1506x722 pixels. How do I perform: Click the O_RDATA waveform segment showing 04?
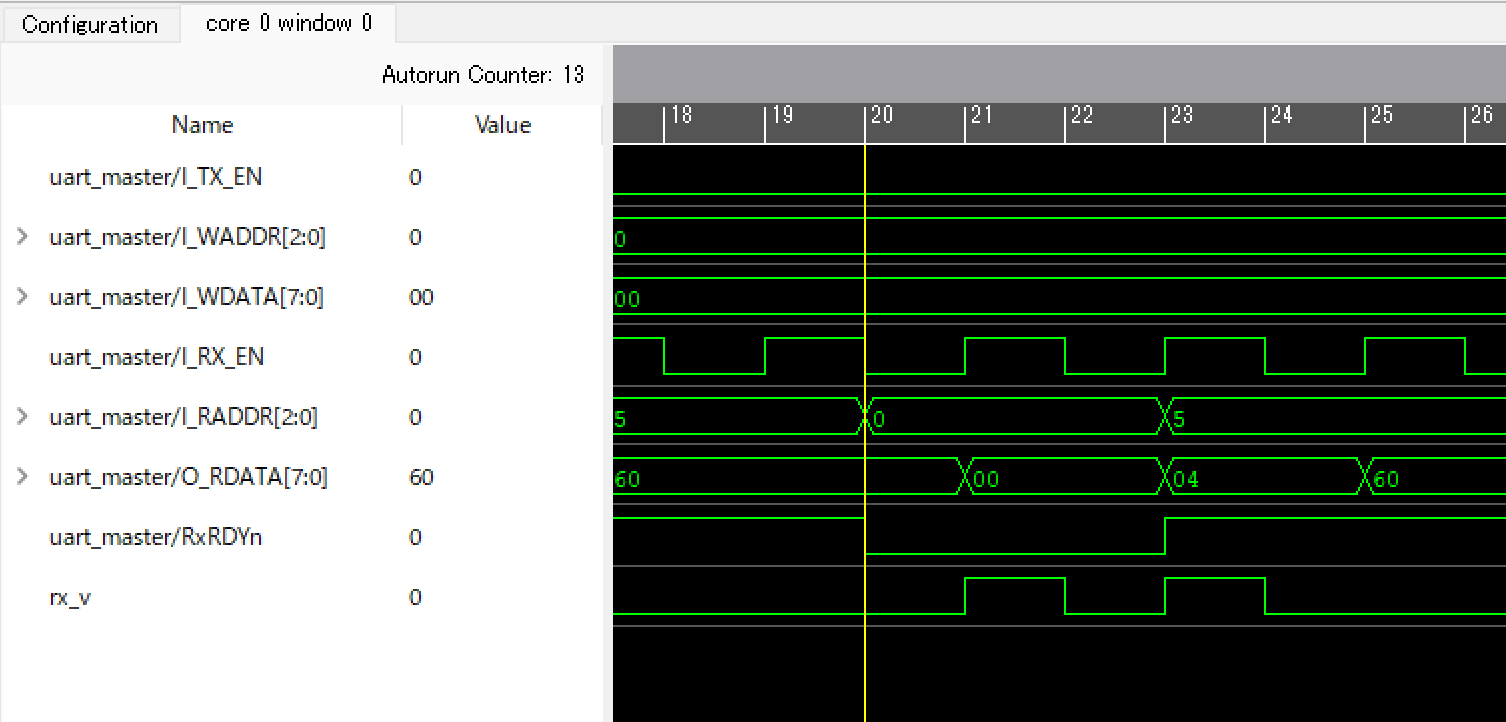pyautogui.click(x=1262, y=477)
